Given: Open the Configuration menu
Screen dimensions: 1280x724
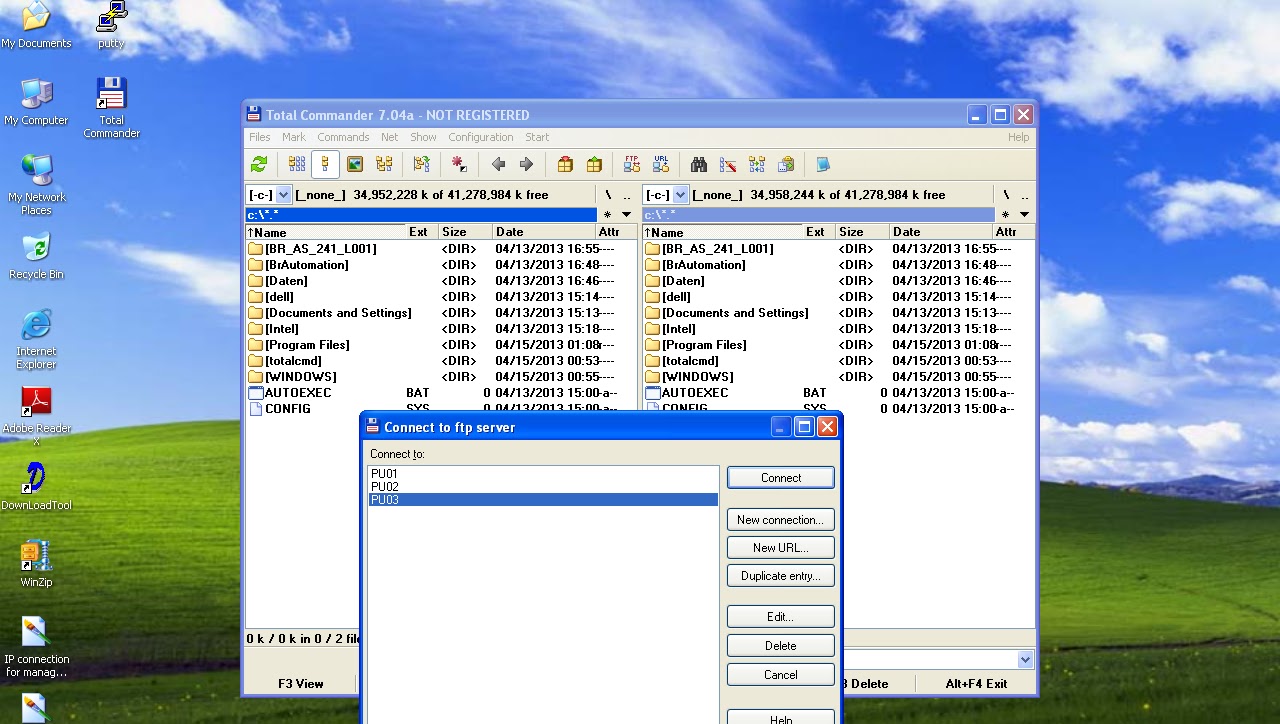Looking at the screenshot, I should point(481,137).
